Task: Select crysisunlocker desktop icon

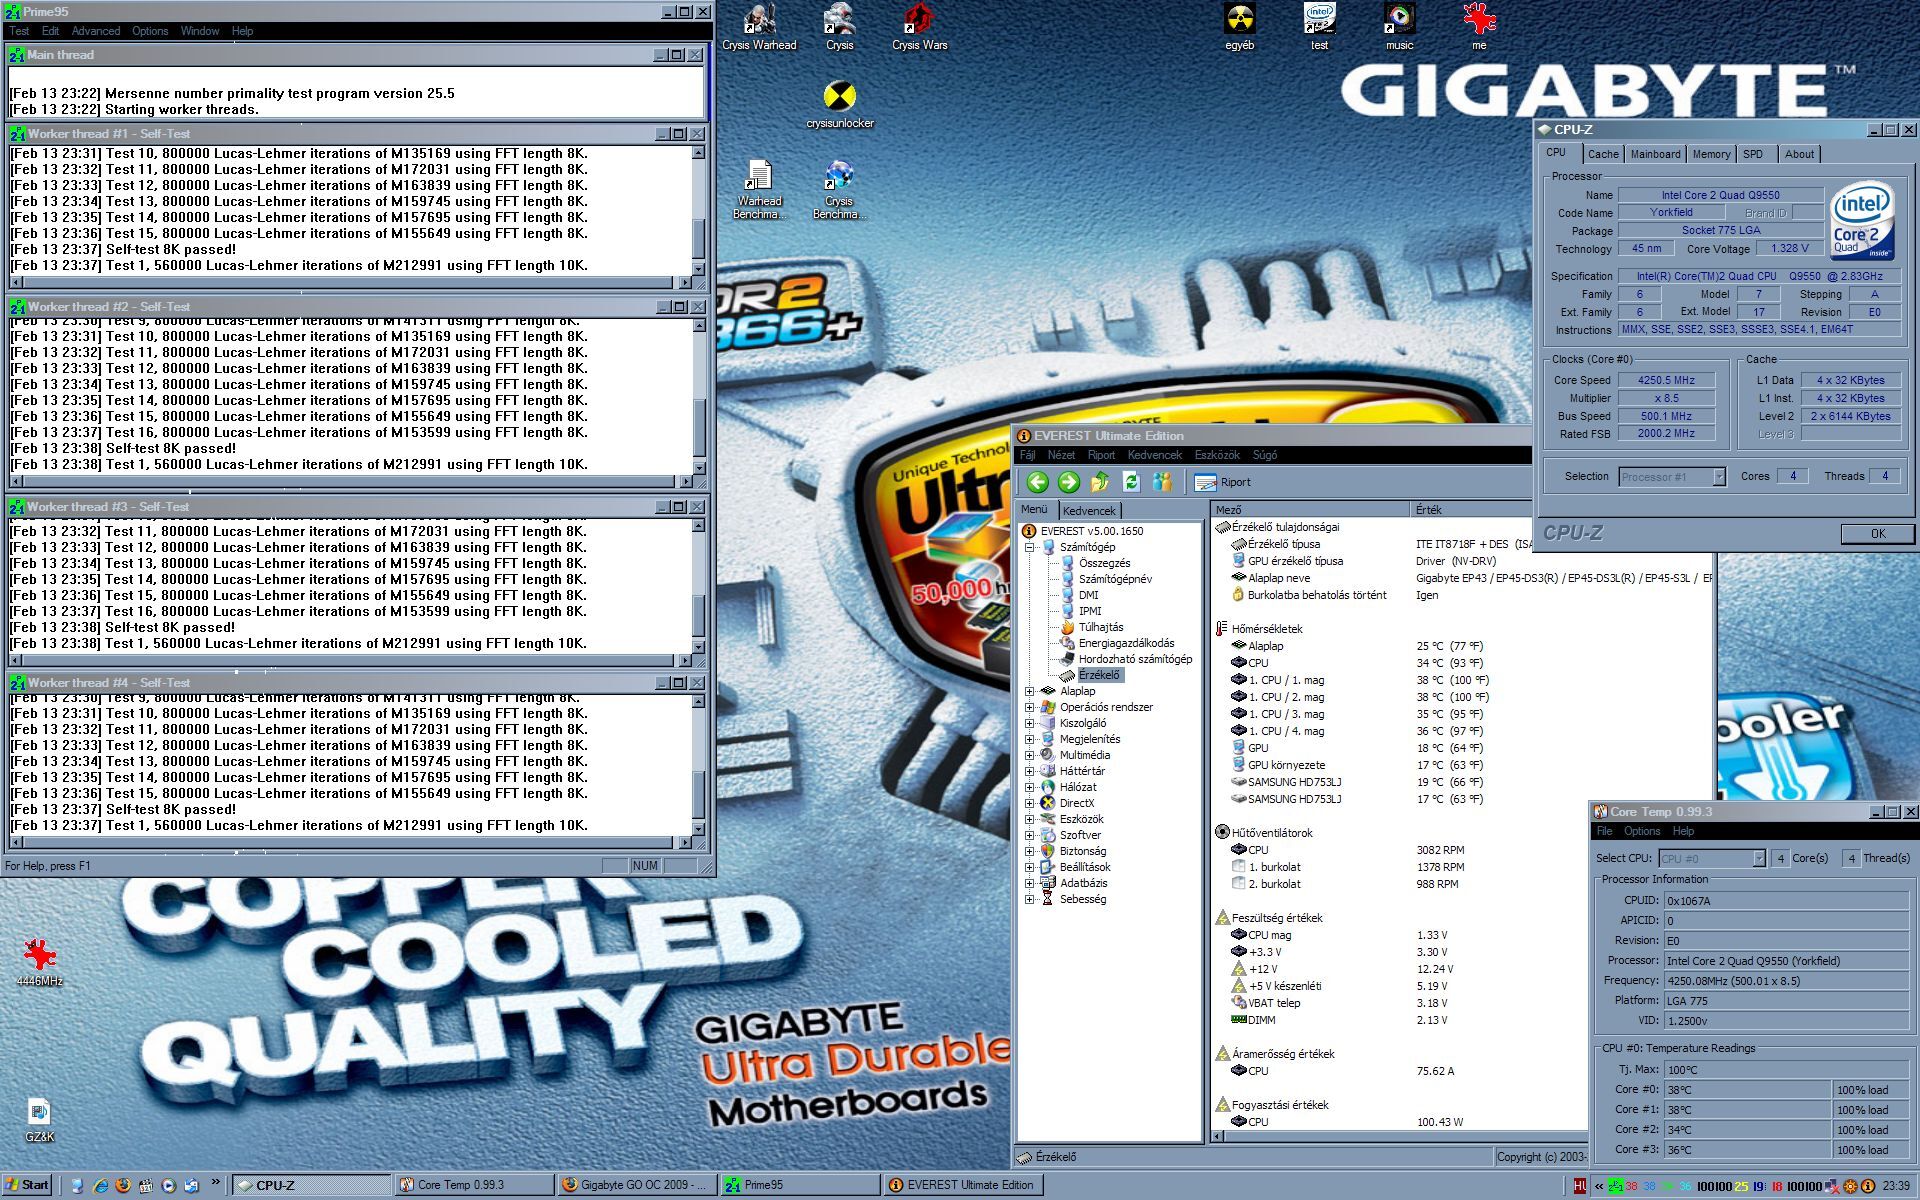Action: click(840, 105)
